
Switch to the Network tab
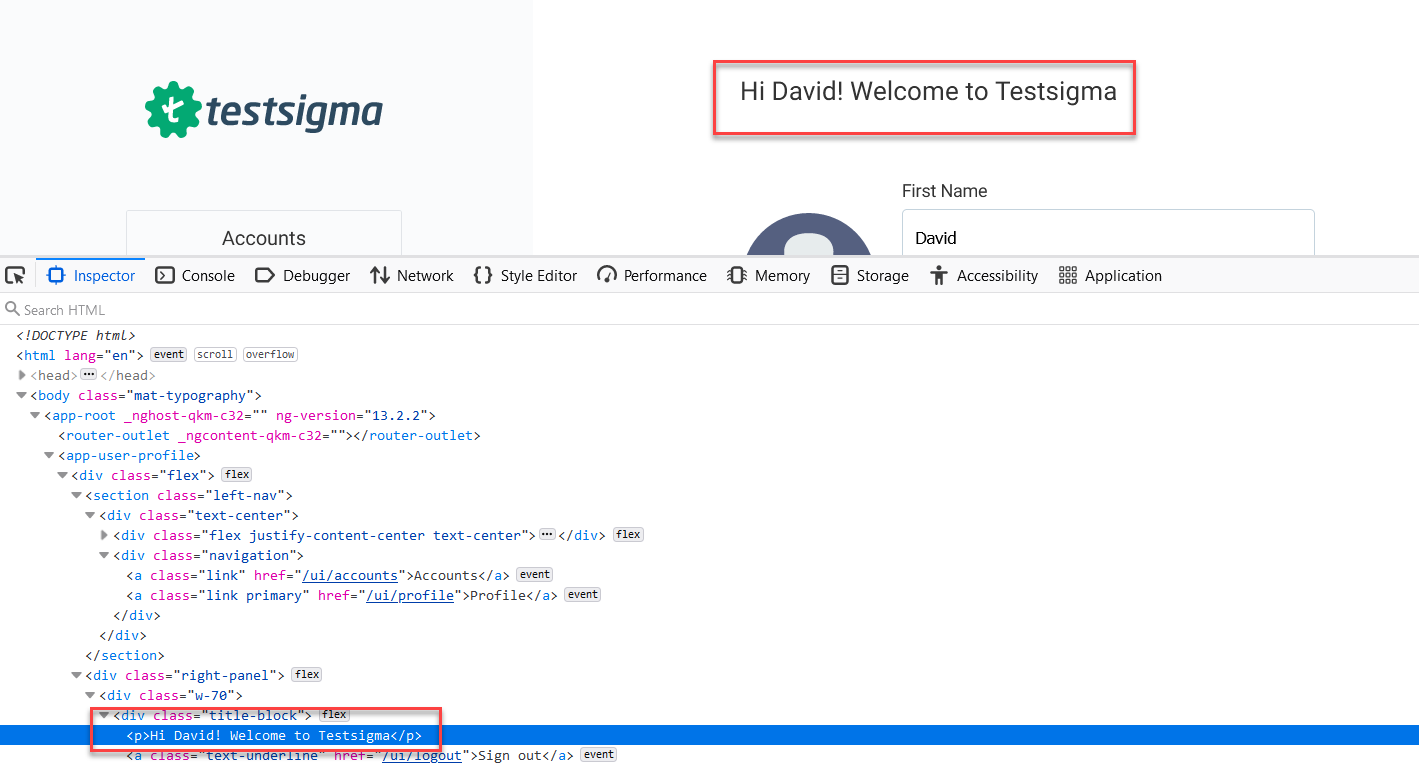(411, 275)
